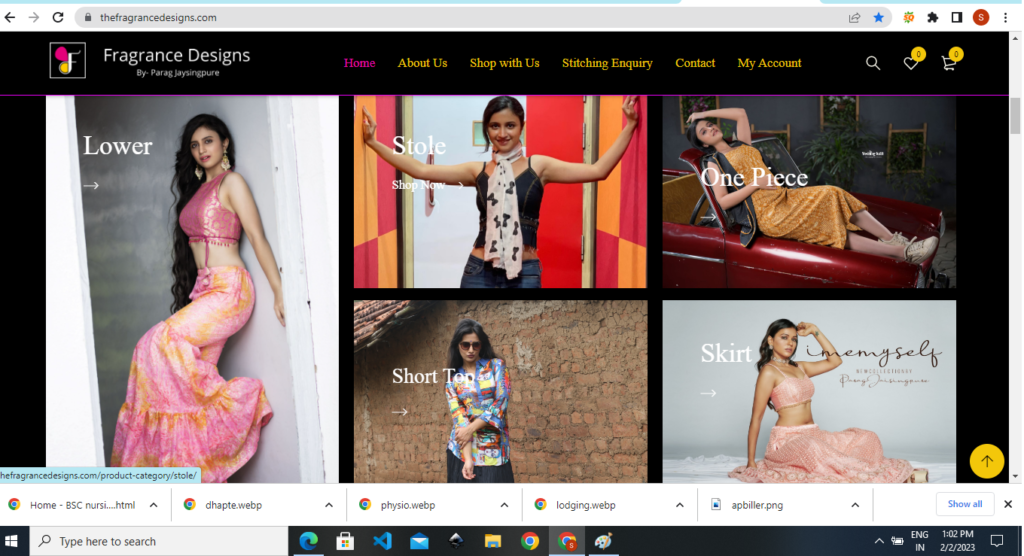Click the browser back arrow
This screenshot has width=1024, height=556.
[x=10, y=18]
